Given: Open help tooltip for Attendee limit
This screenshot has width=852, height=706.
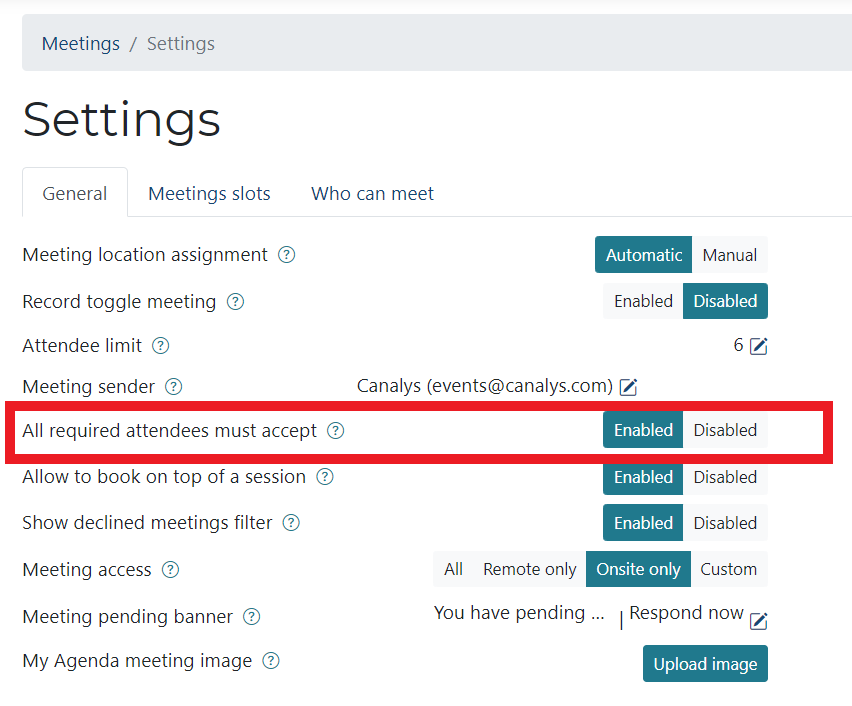Looking at the screenshot, I should click(x=160, y=346).
